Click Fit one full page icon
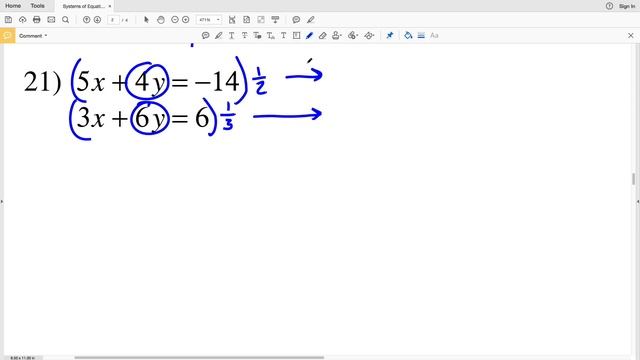The image size is (640, 360). tap(247, 20)
